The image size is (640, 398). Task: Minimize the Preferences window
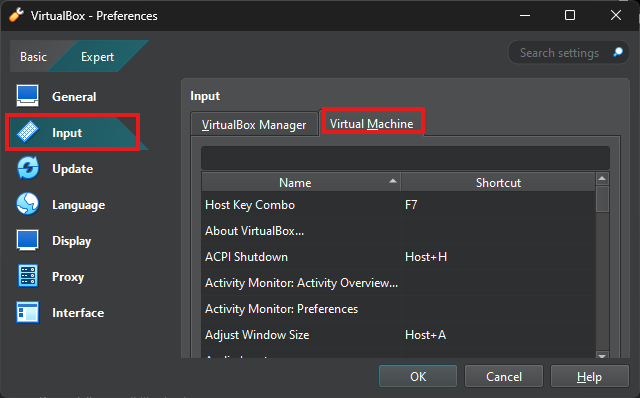click(525, 16)
